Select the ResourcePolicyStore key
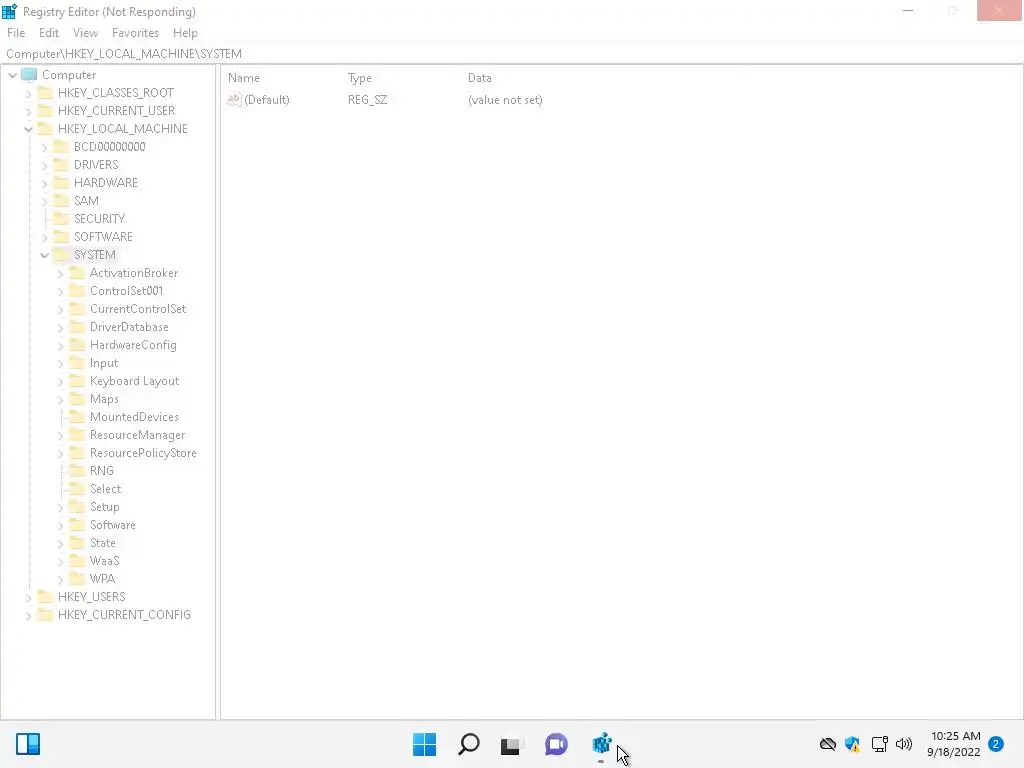The width and height of the screenshot is (1024, 768). point(143,453)
